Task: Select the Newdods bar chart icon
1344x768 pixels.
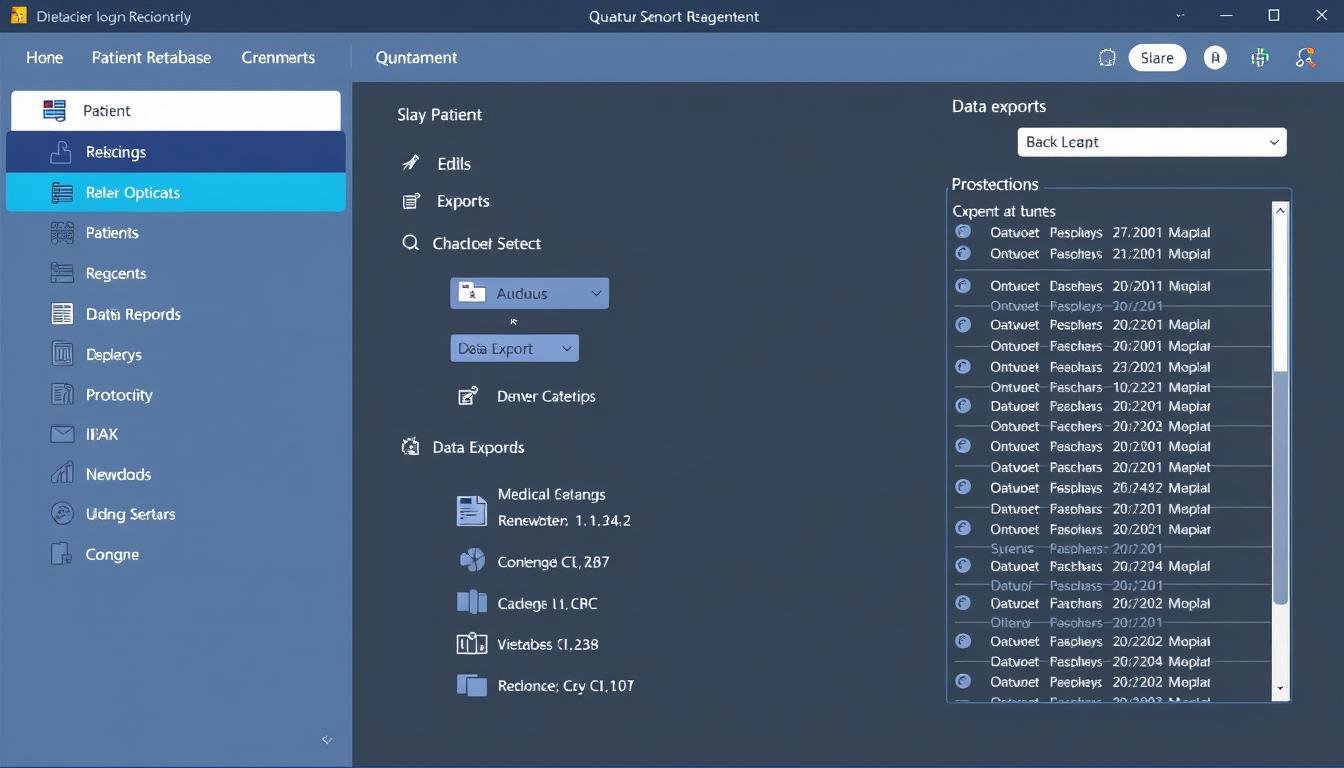Action: (x=62, y=474)
